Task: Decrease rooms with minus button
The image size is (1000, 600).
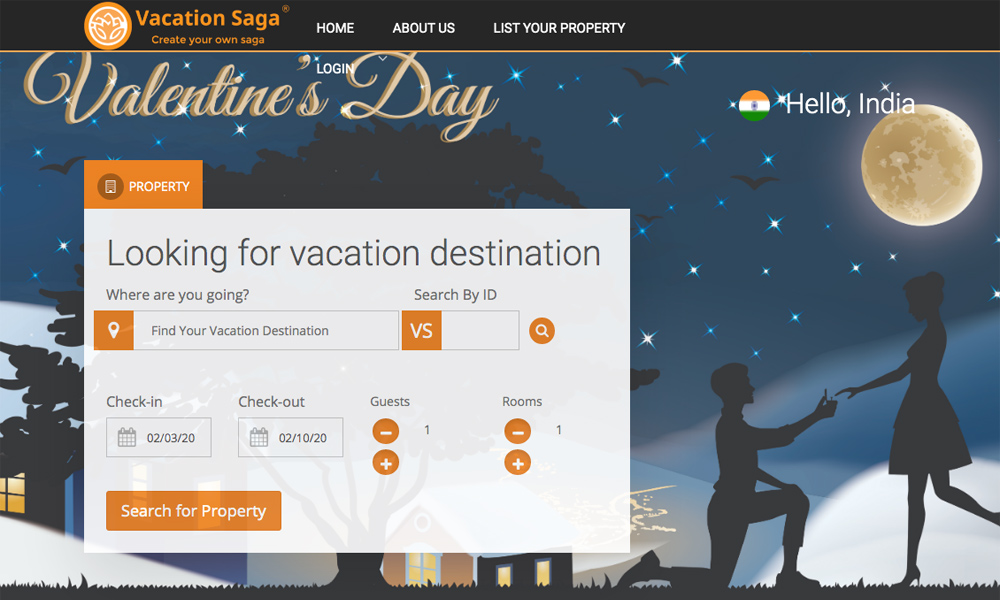Action: 517,431
